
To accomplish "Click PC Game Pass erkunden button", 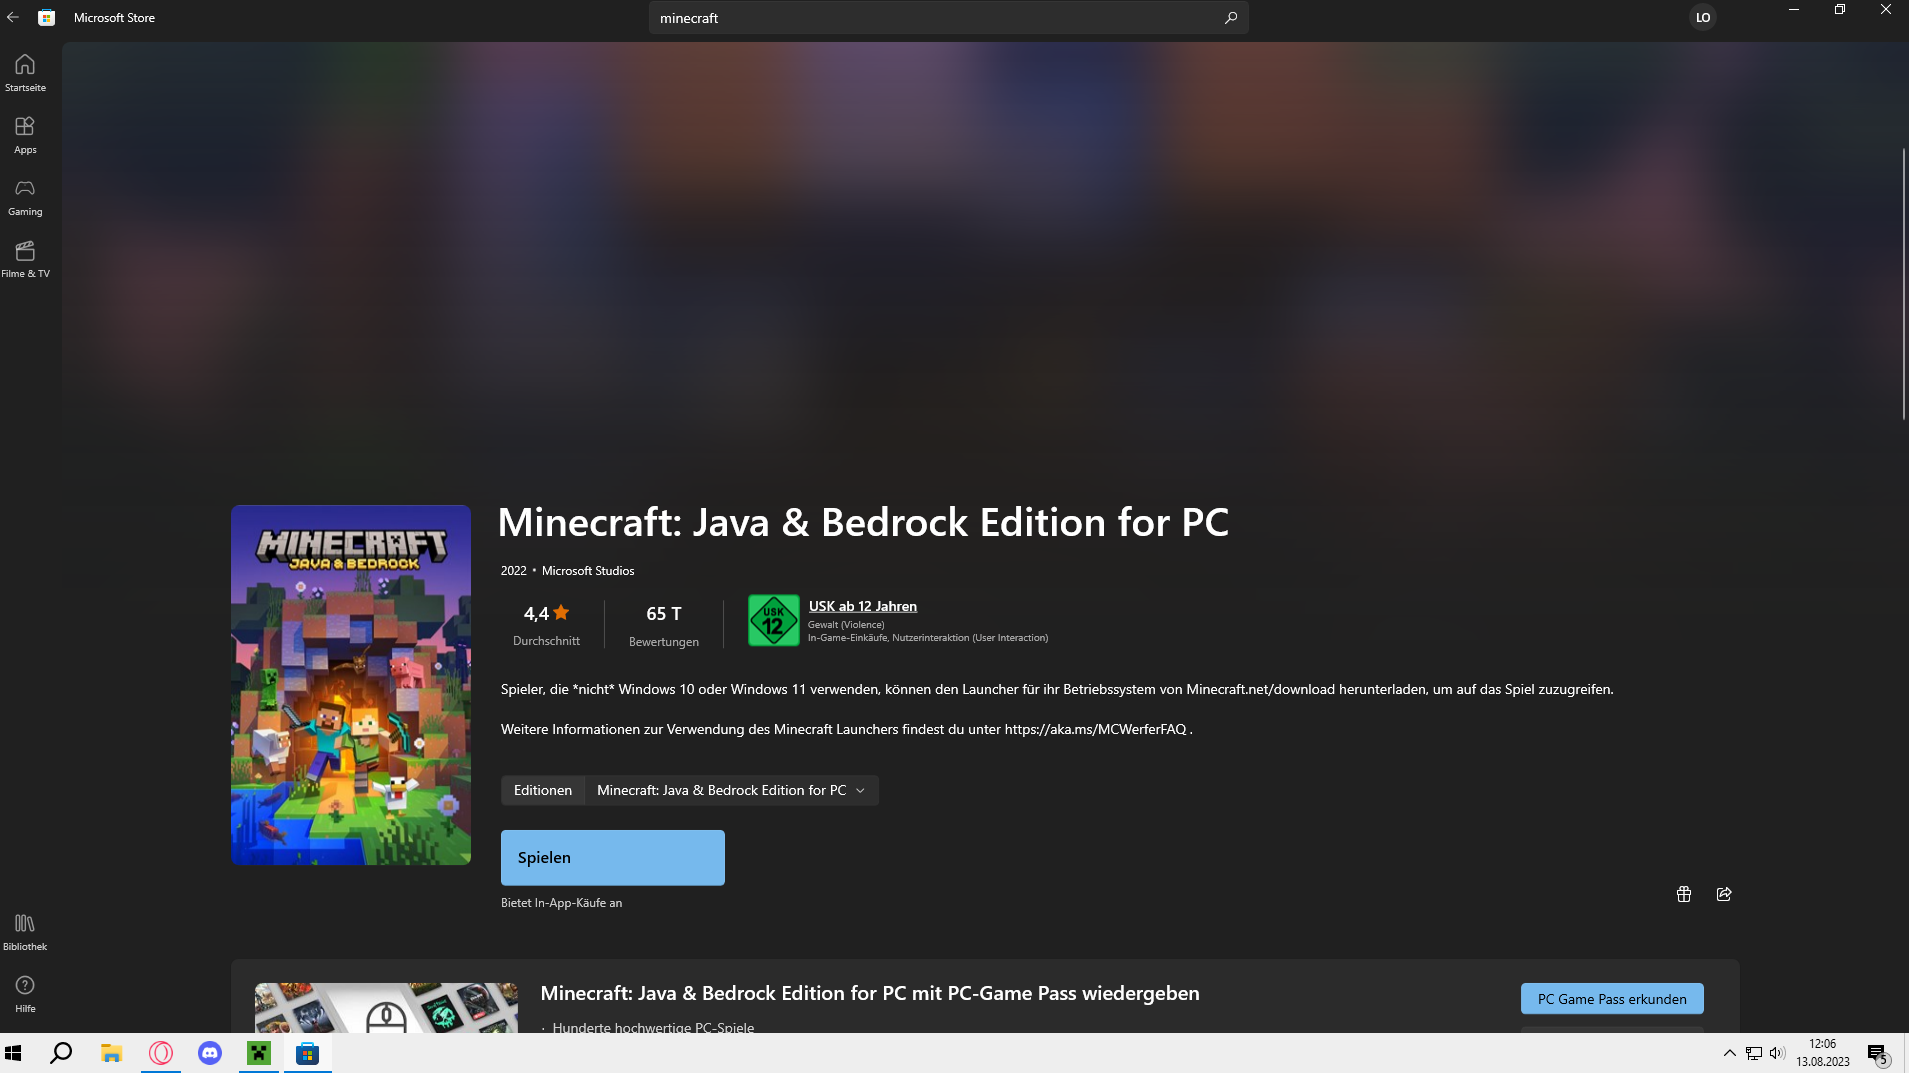I will 1612,999.
